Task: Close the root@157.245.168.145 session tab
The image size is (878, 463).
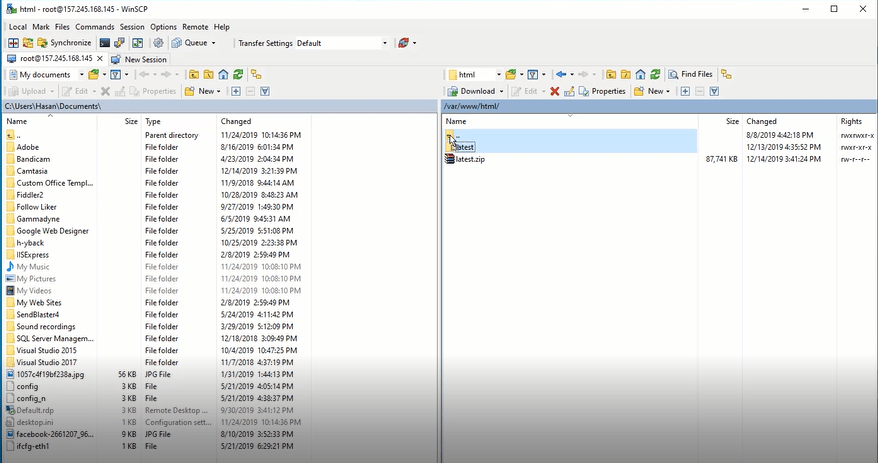Action: pyautogui.click(x=100, y=58)
